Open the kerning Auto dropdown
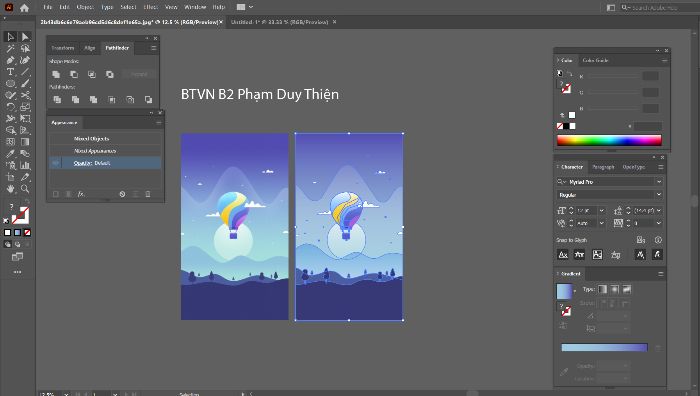 [x=601, y=223]
